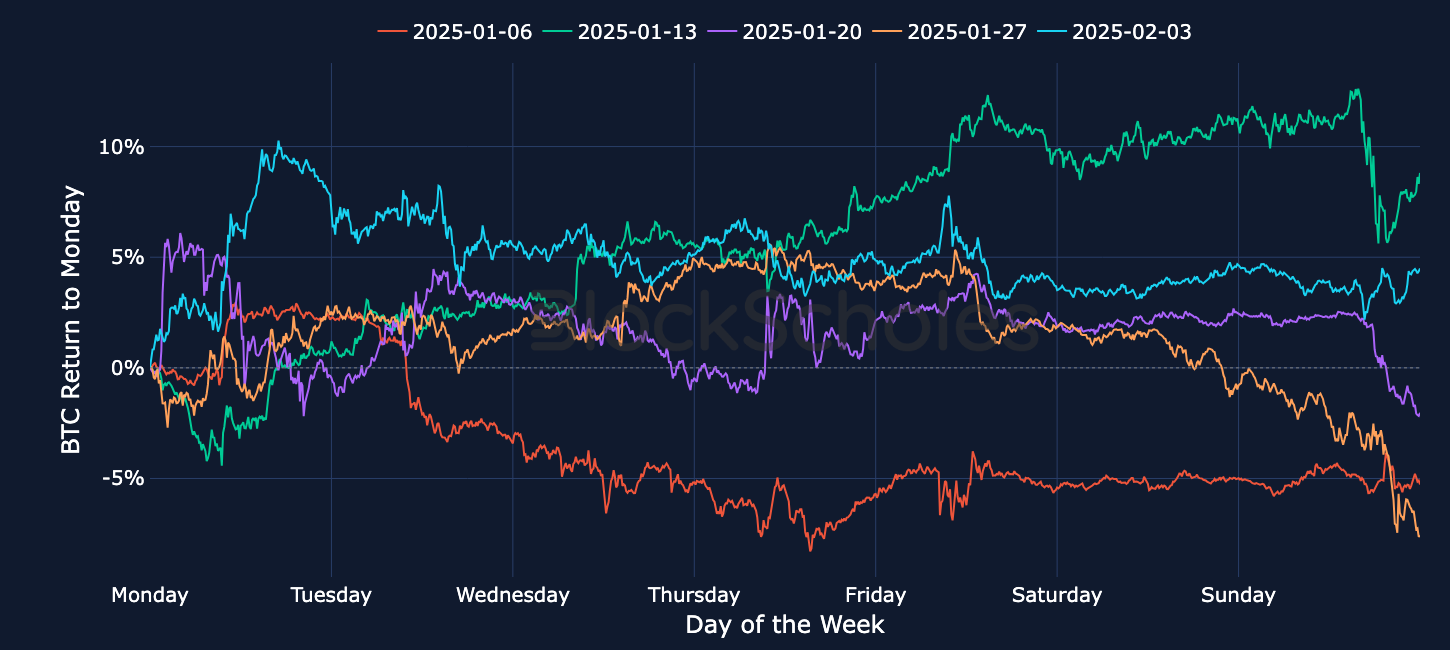This screenshot has width=1450, height=650.
Task: Click the 10% y-axis tick label
Action: tap(121, 147)
